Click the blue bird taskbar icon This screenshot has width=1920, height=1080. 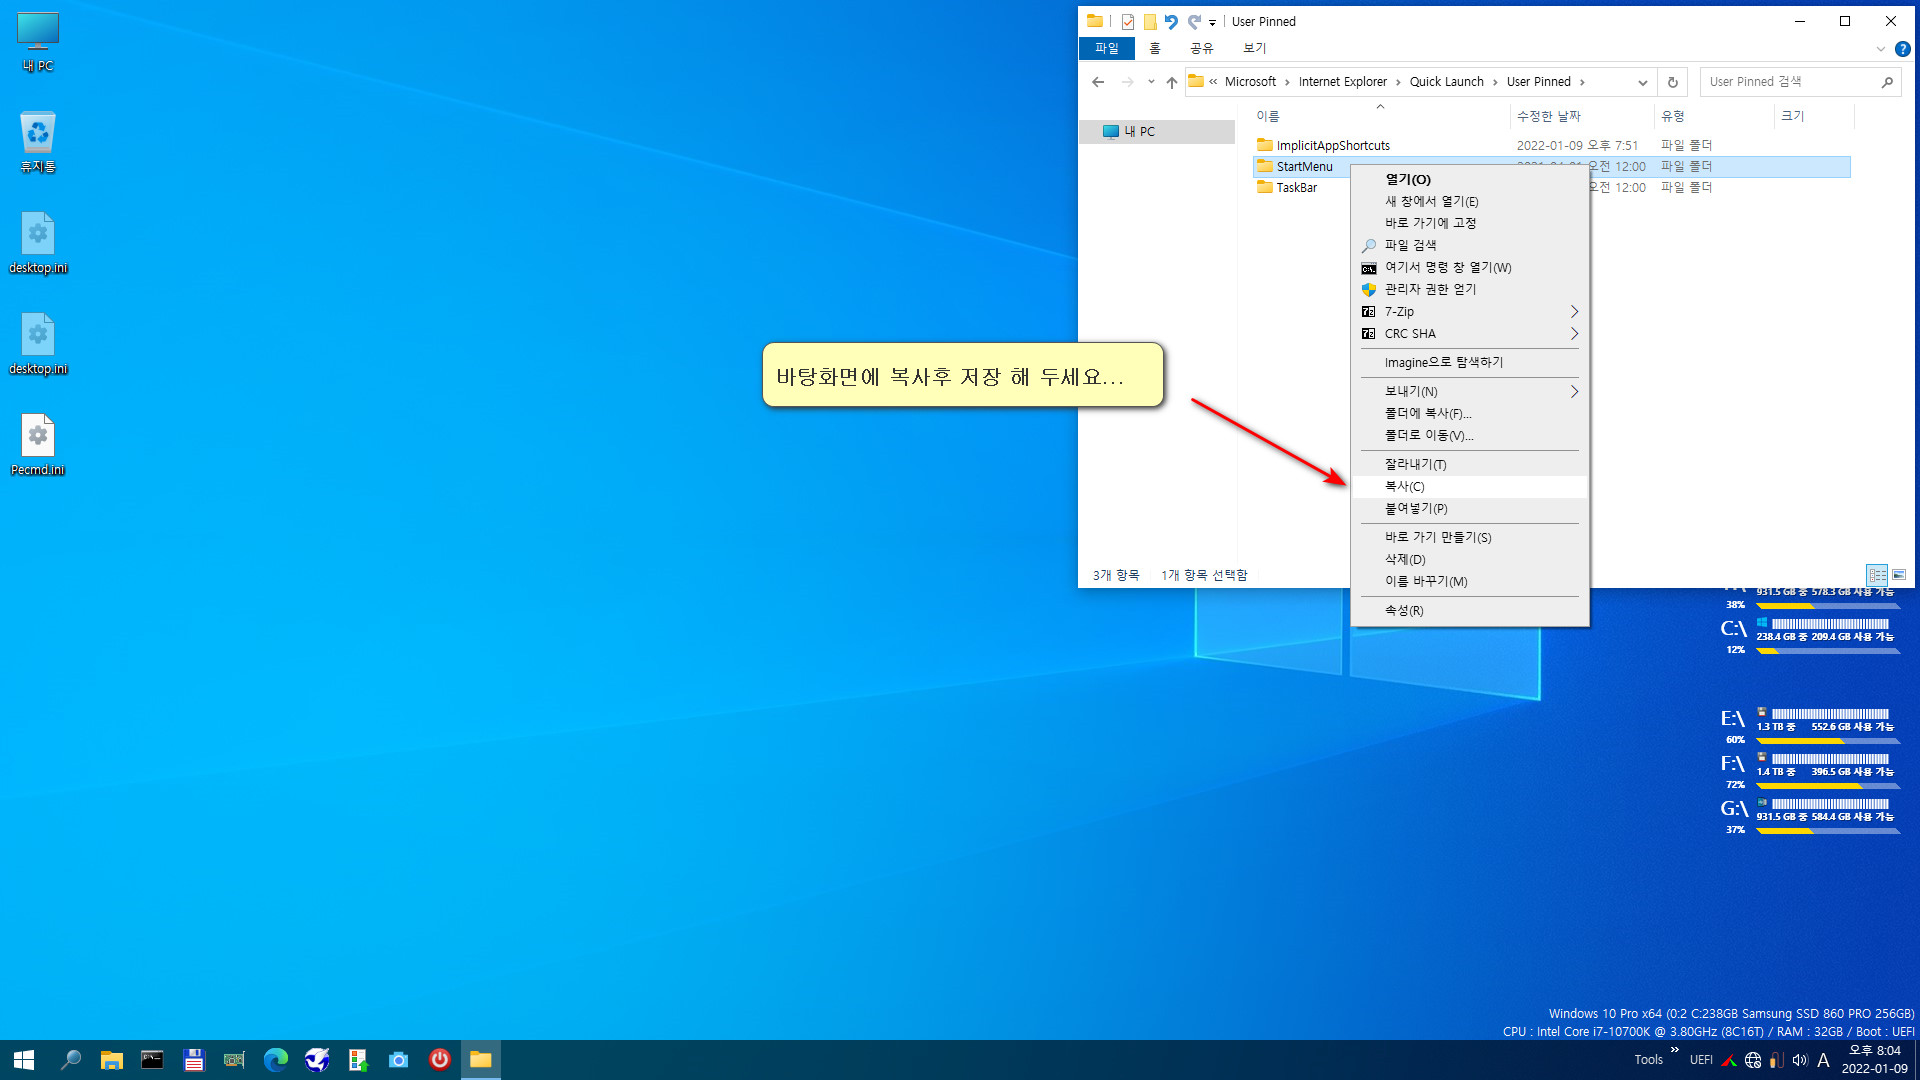(x=317, y=1060)
